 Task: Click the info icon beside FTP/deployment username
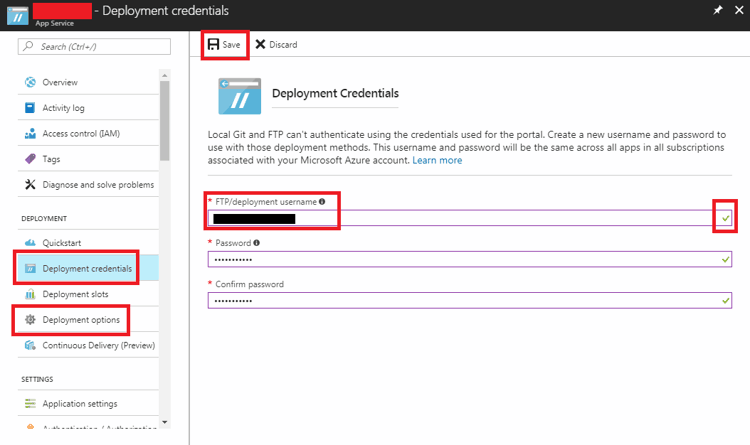[x=322, y=201]
